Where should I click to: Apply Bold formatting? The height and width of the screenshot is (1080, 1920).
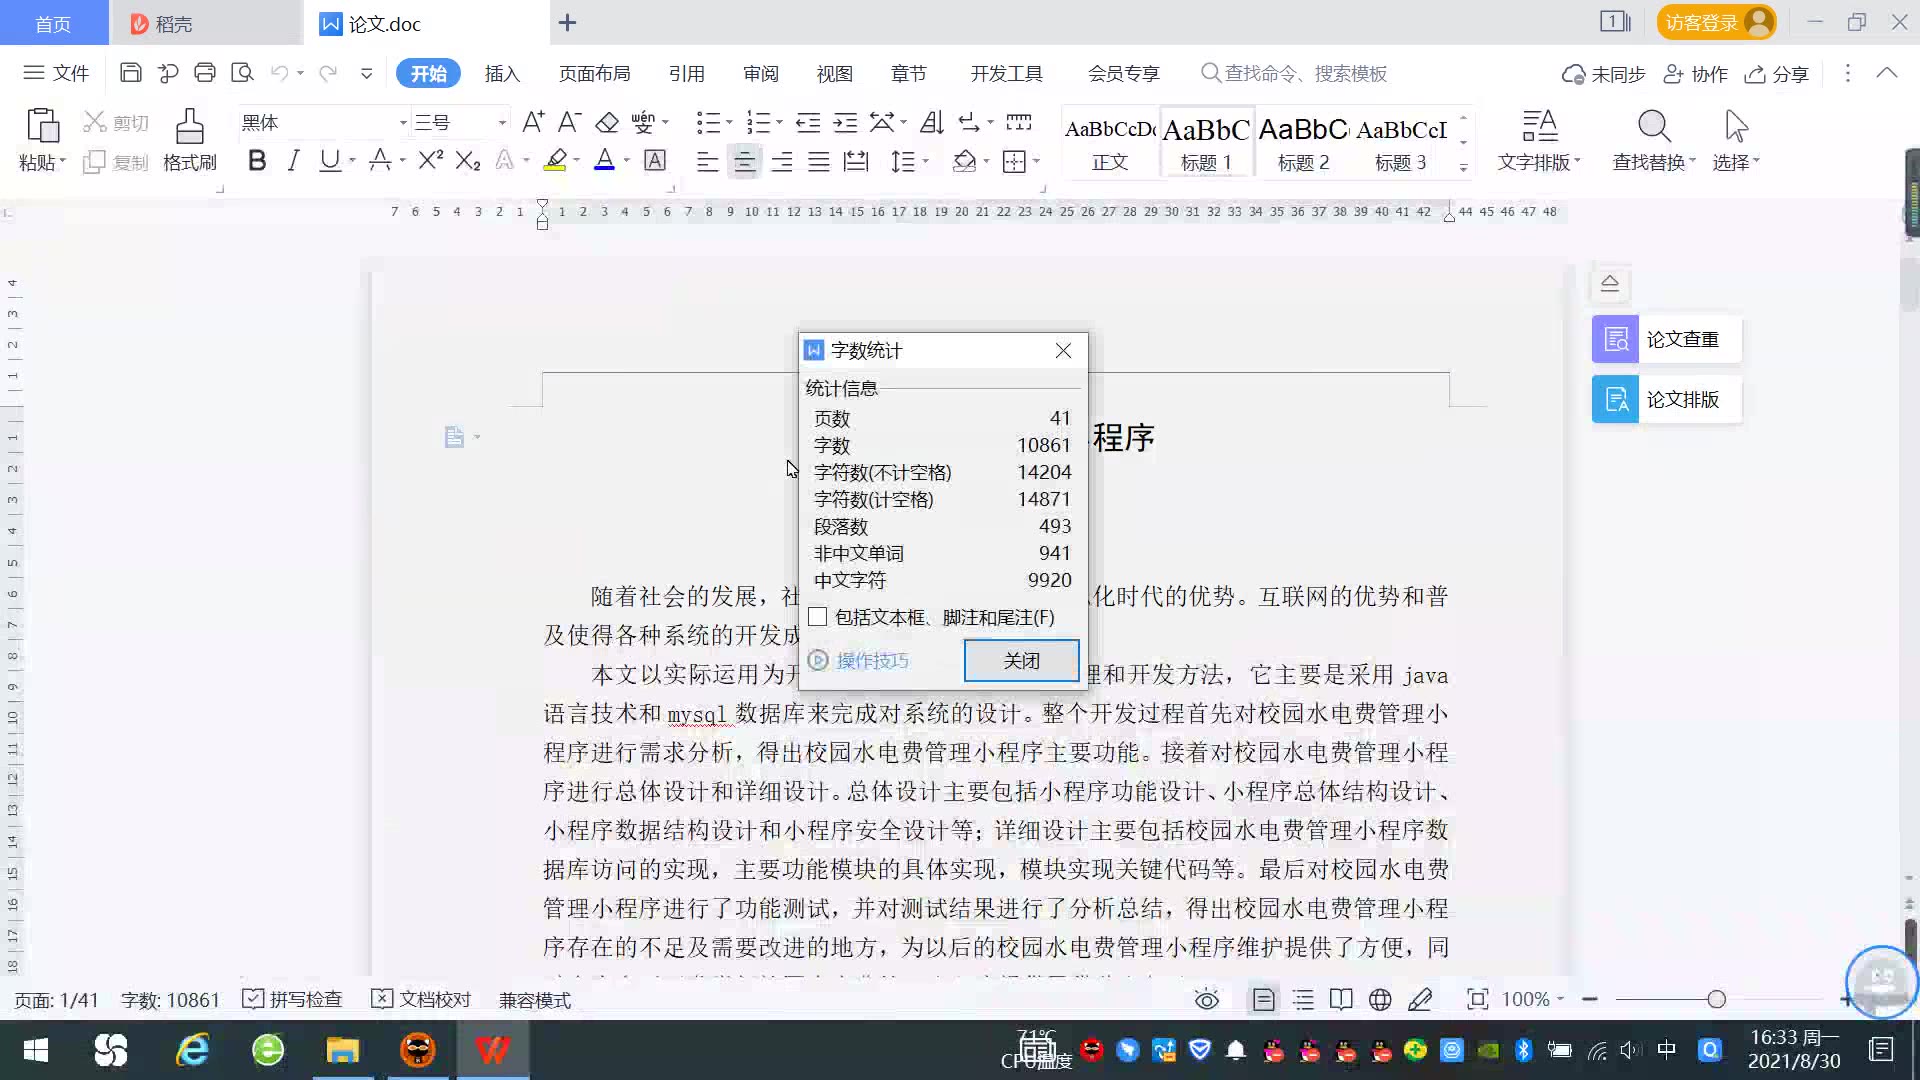point(257,161)
